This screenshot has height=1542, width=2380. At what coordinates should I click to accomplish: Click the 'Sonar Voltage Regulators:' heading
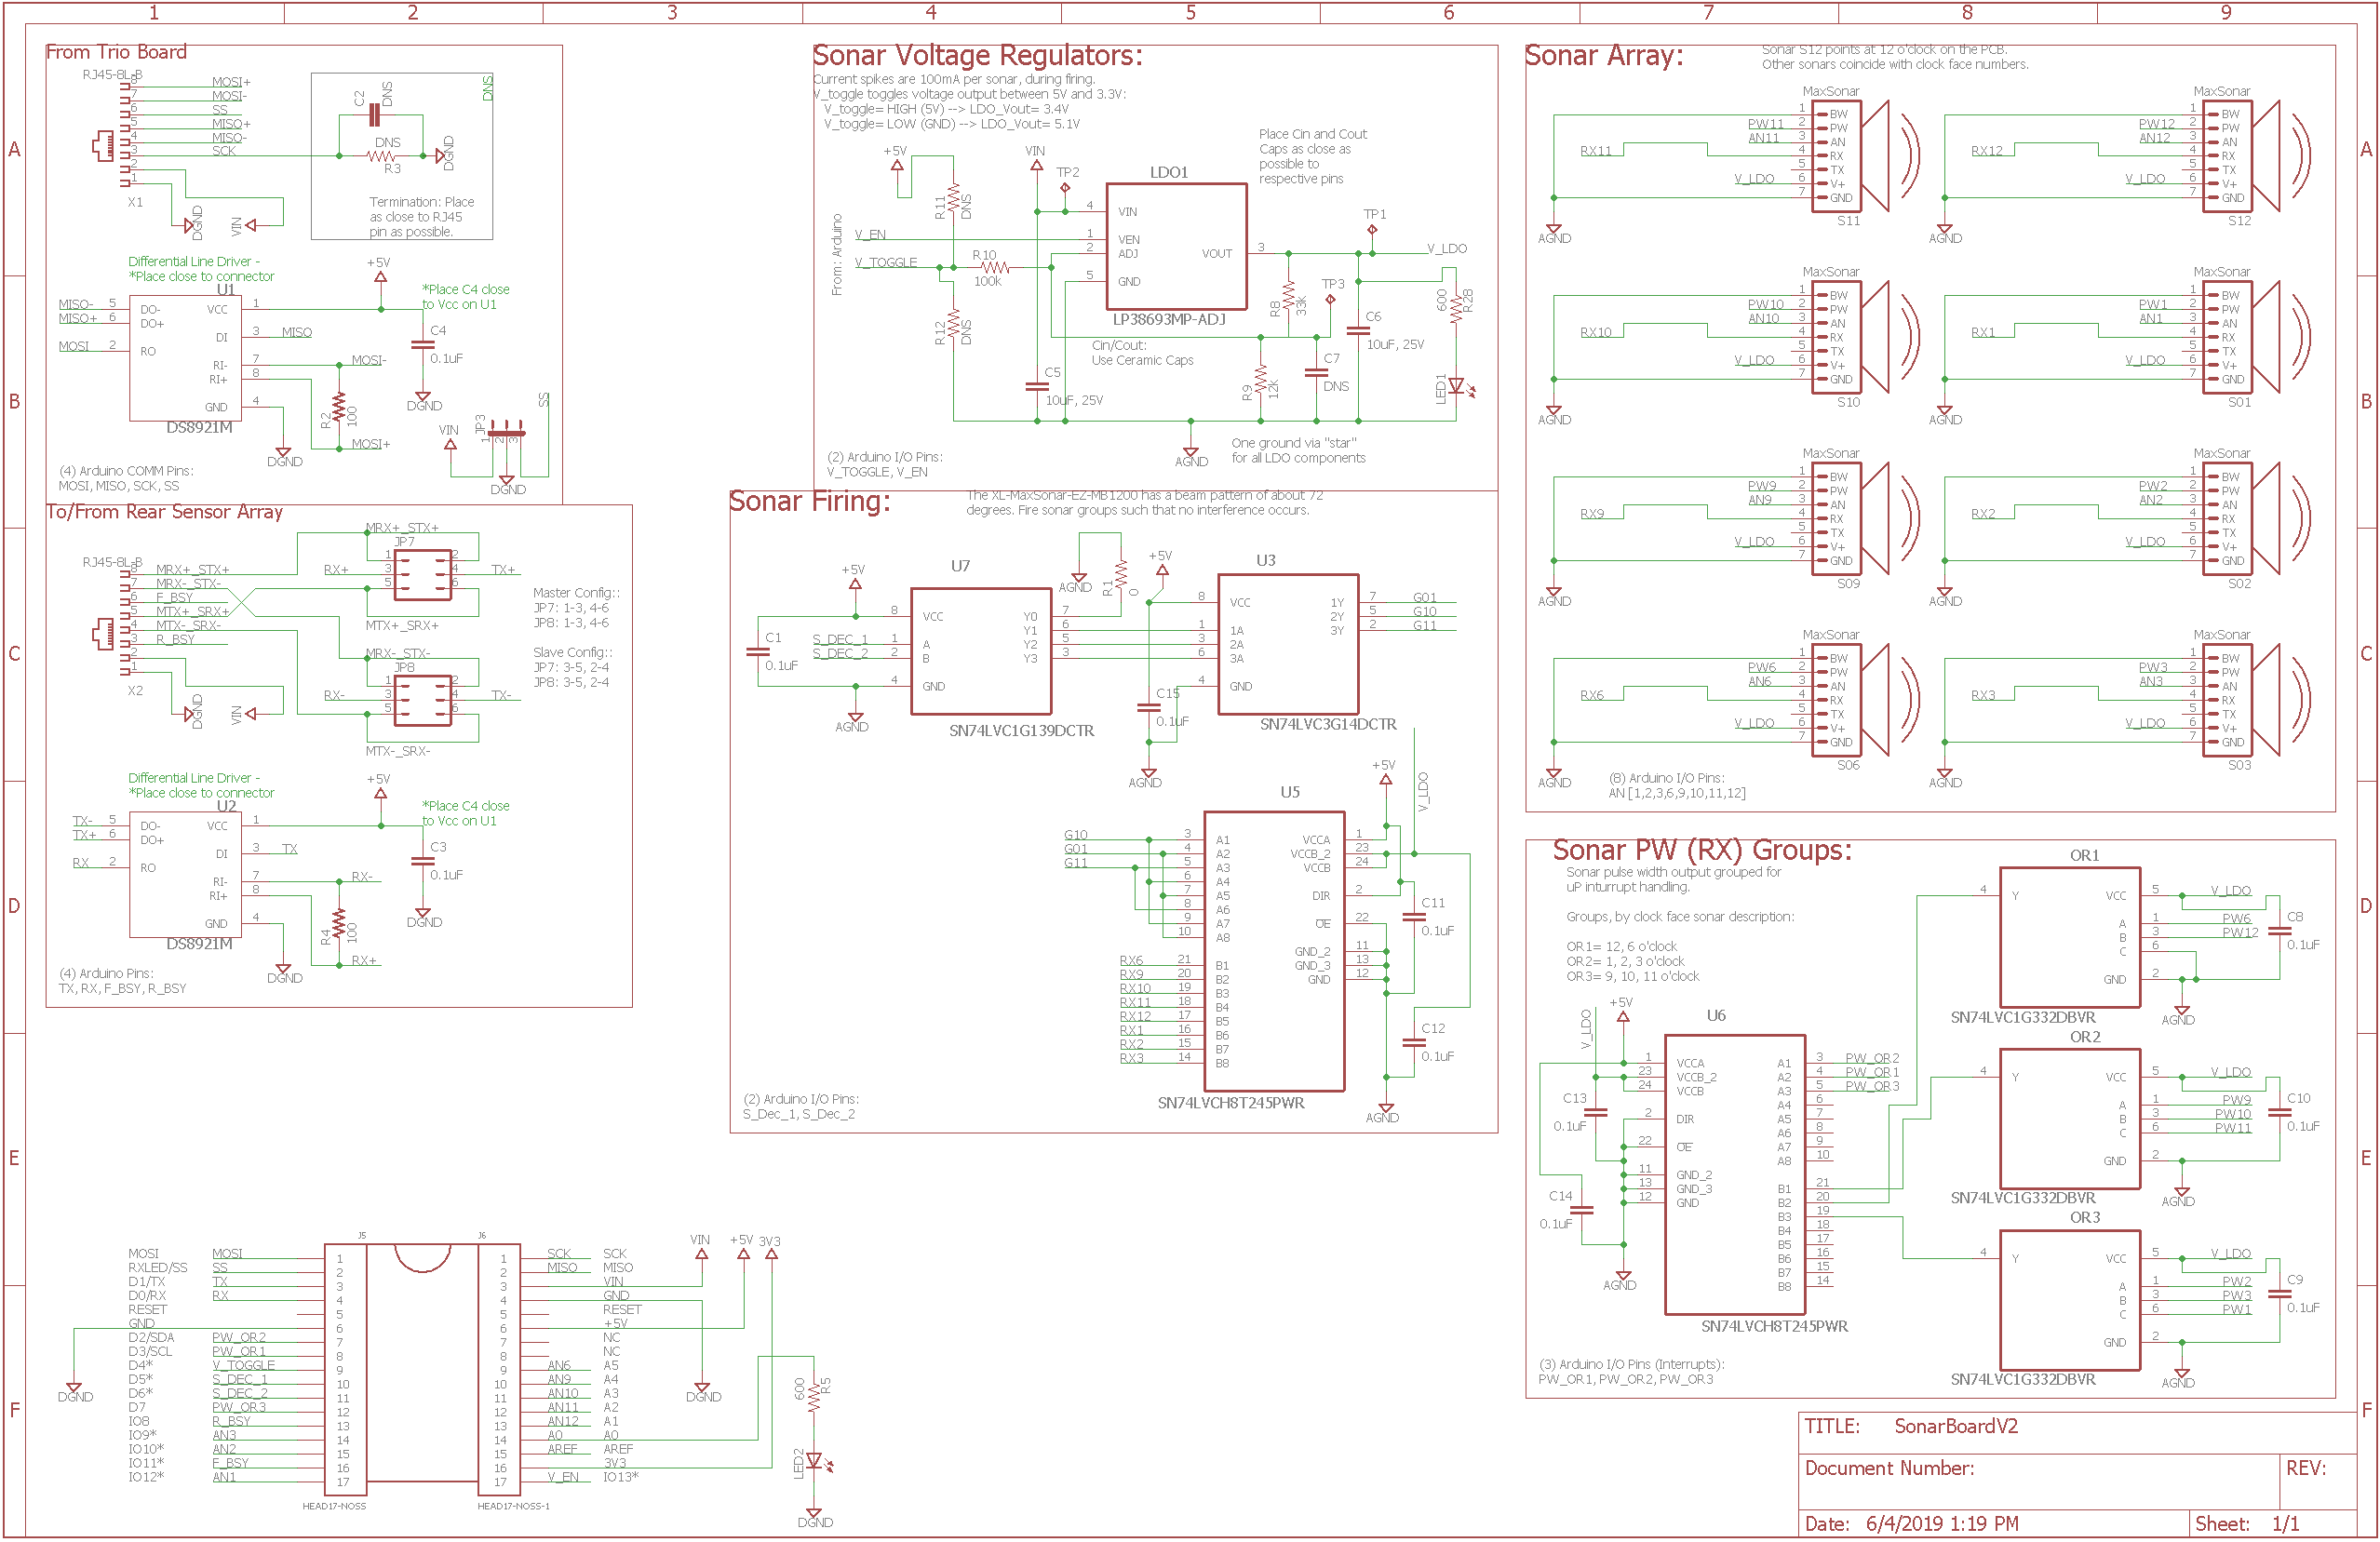pos(977,55)
